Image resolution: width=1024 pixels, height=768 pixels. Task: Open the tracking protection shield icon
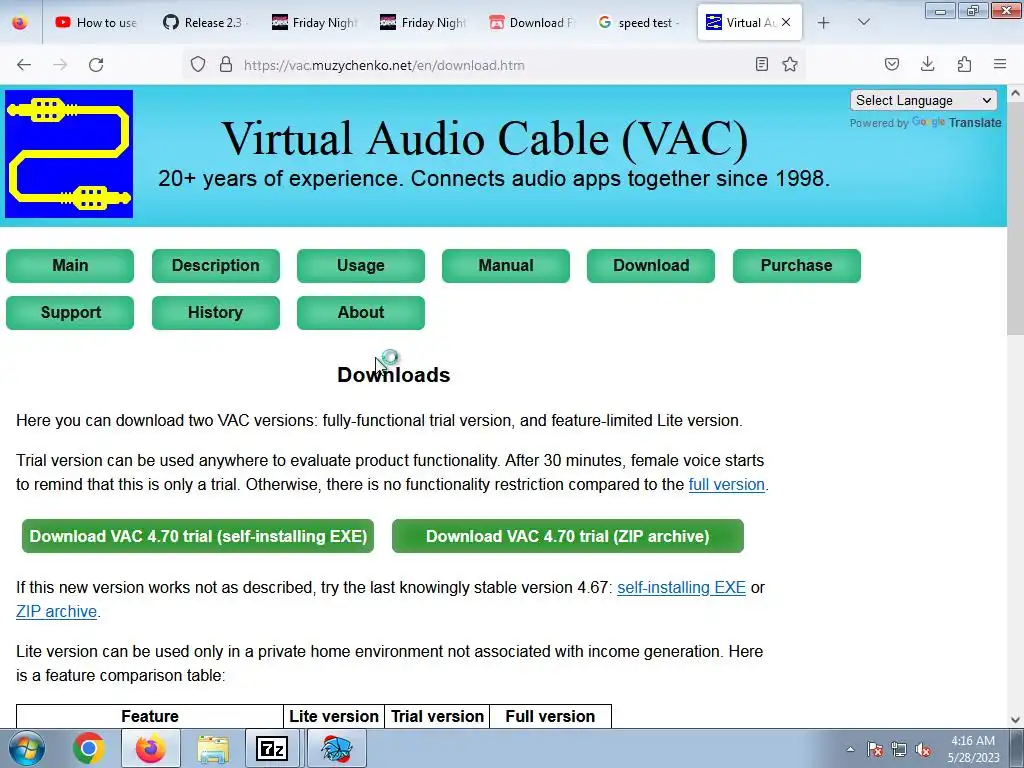(x=198, y=64)
